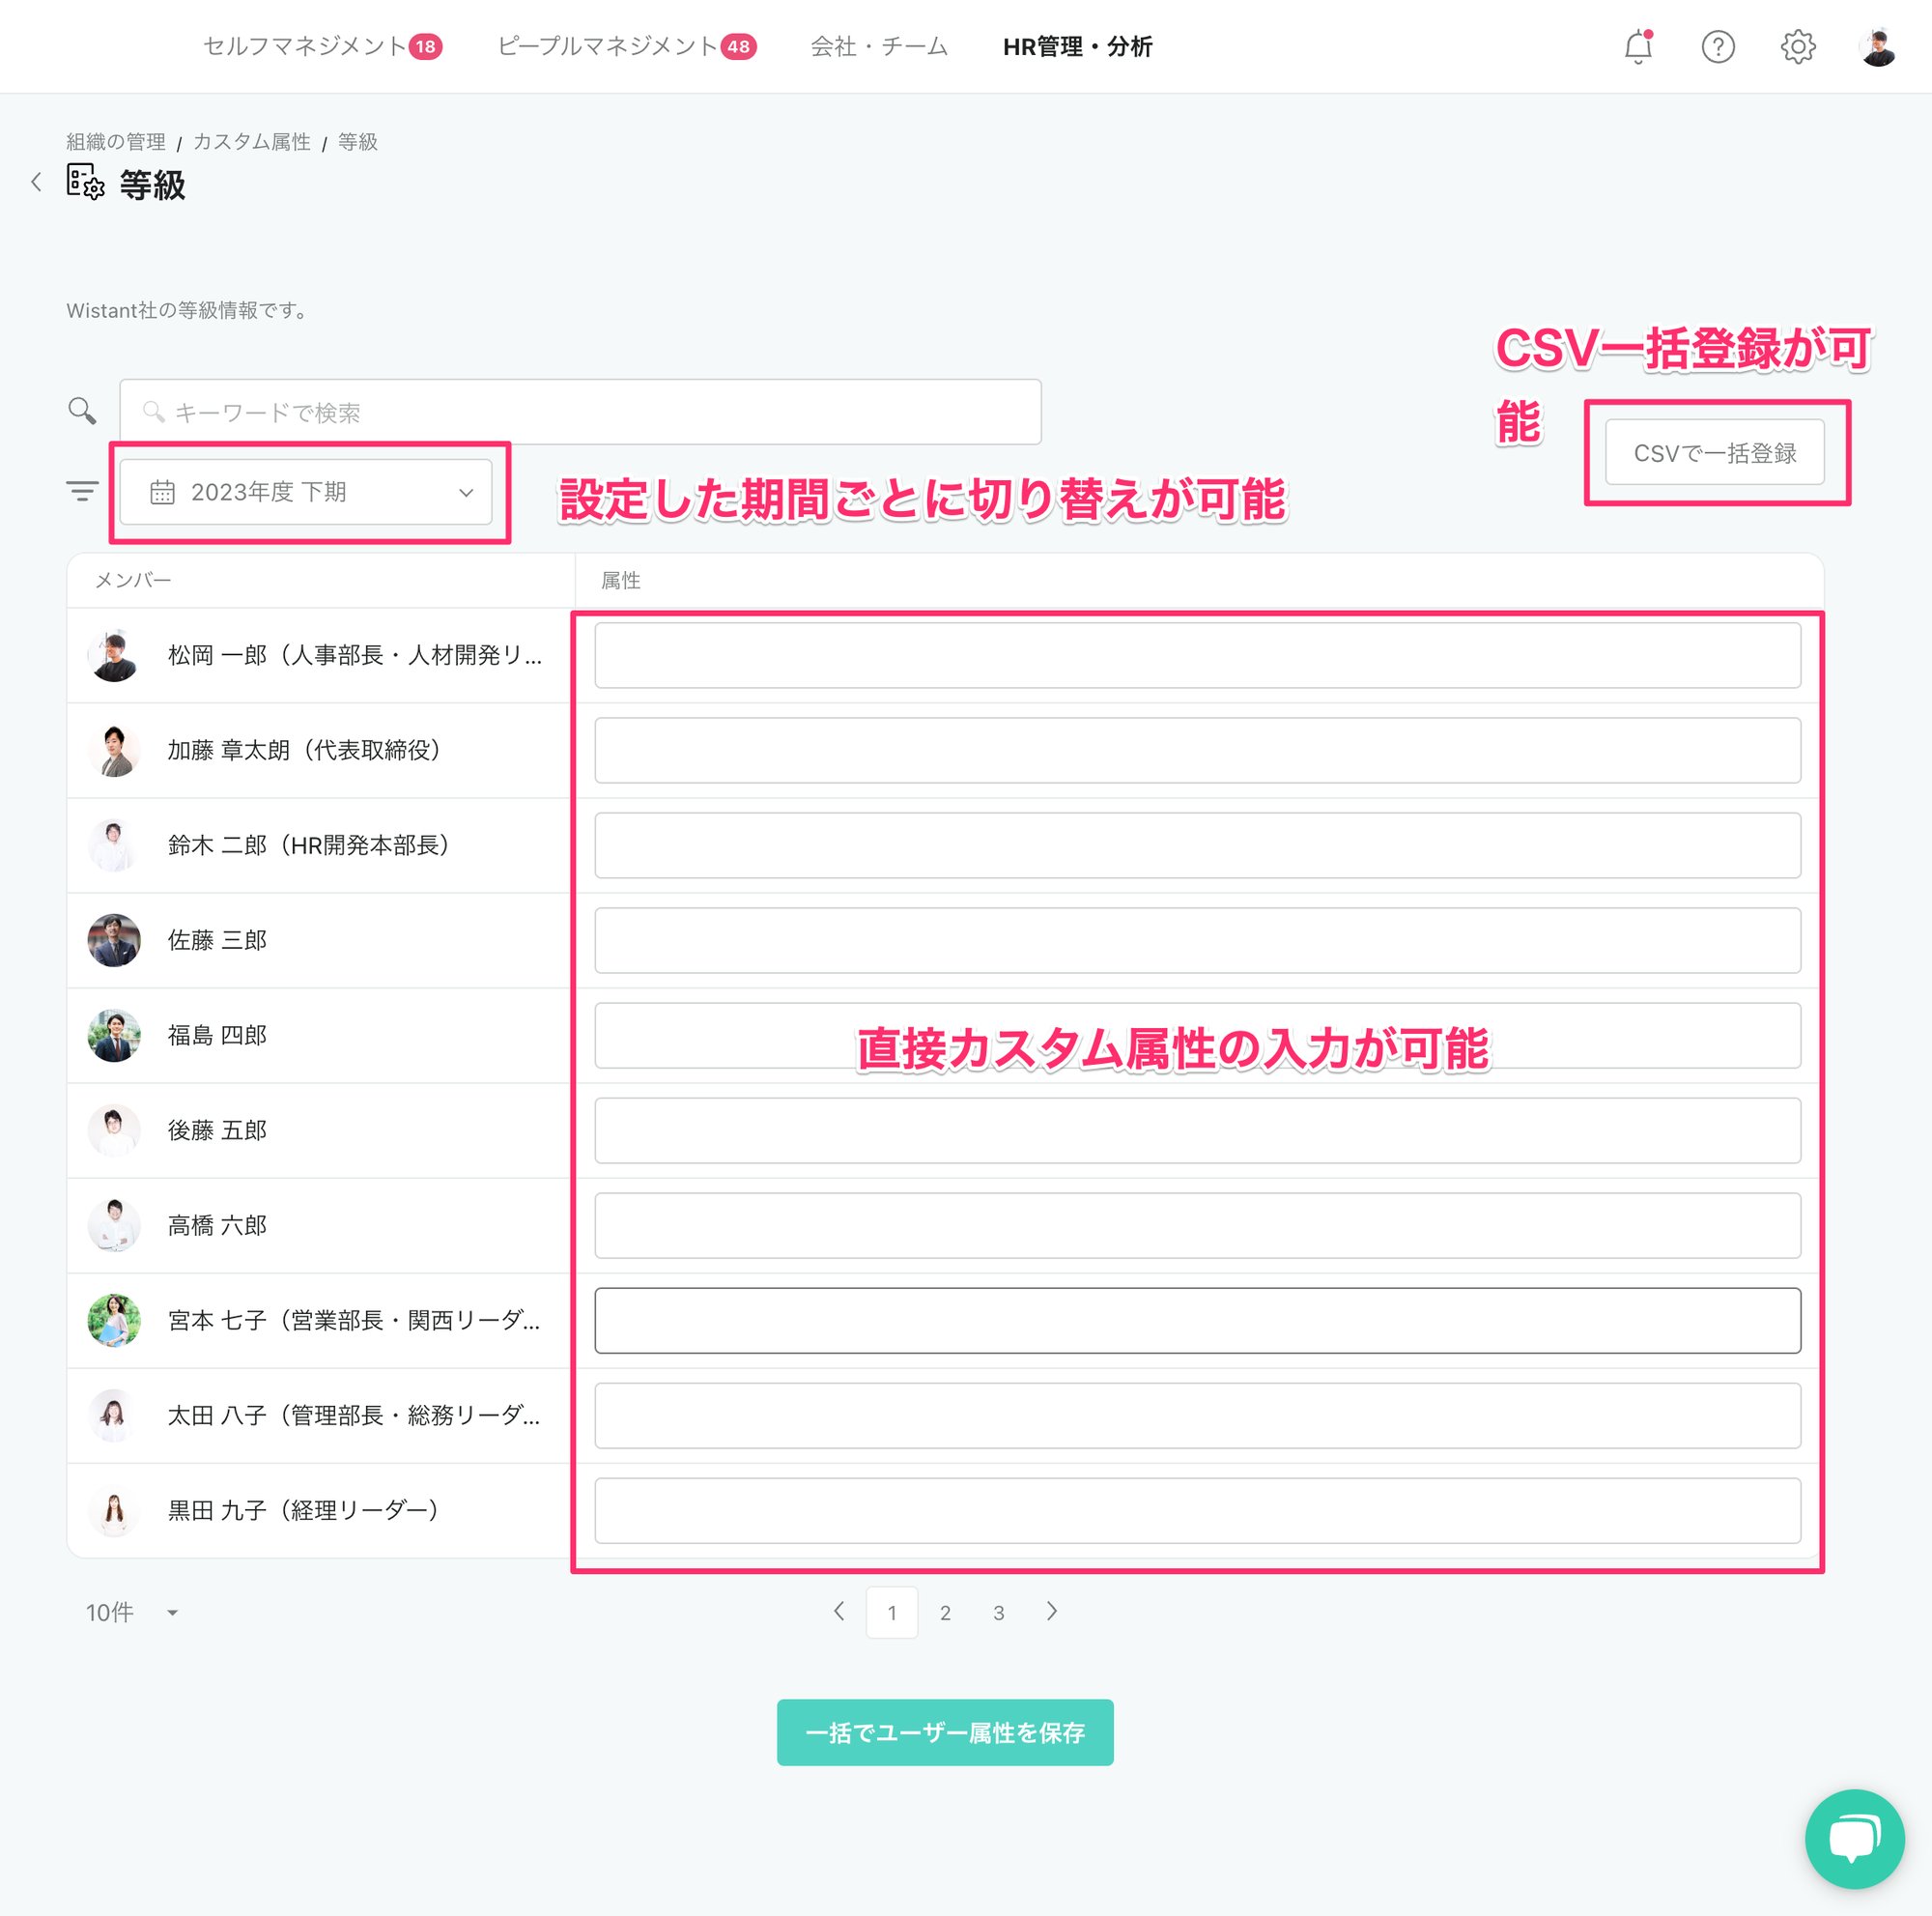
Task: Open the 2023年度 下期 period dropdown
Action: pos(305,492)
